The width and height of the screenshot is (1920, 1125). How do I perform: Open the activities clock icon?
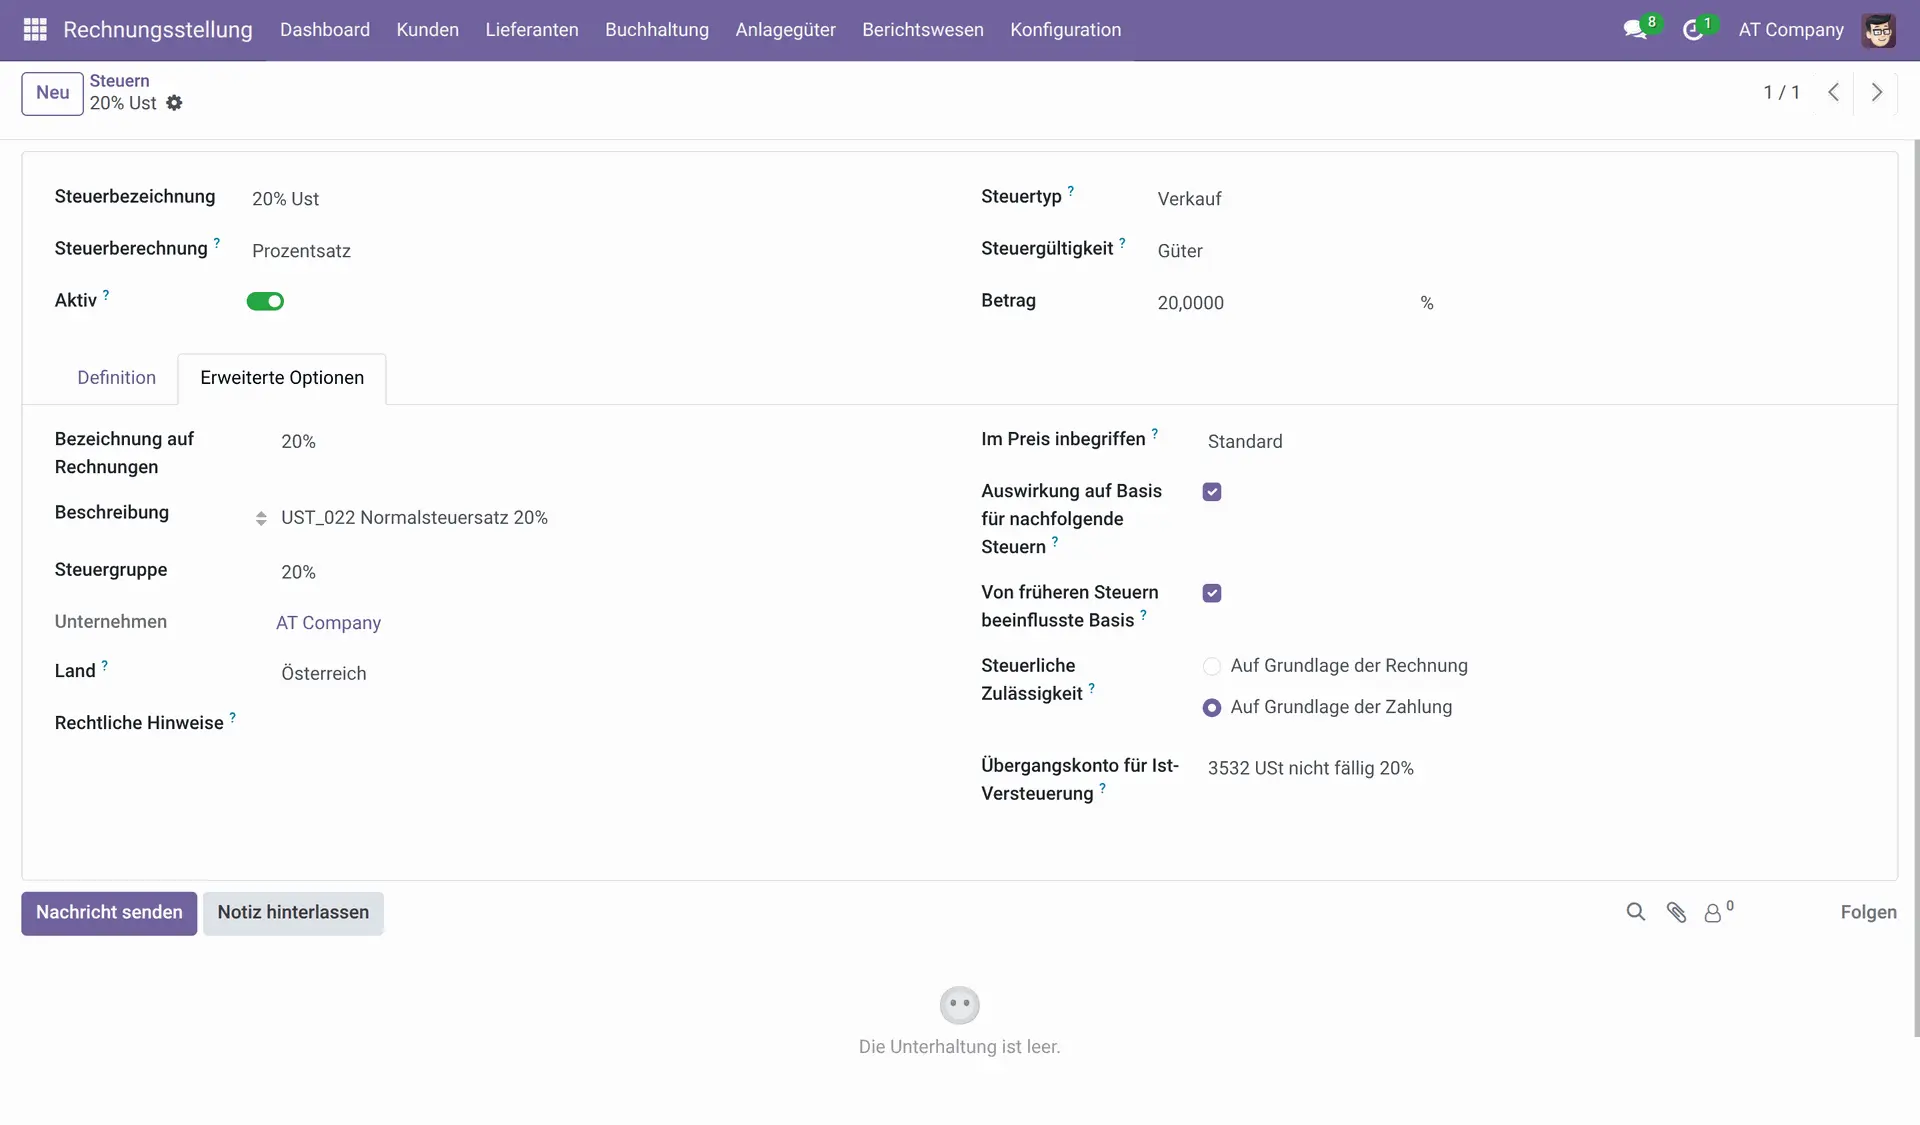coord(1693,30)
